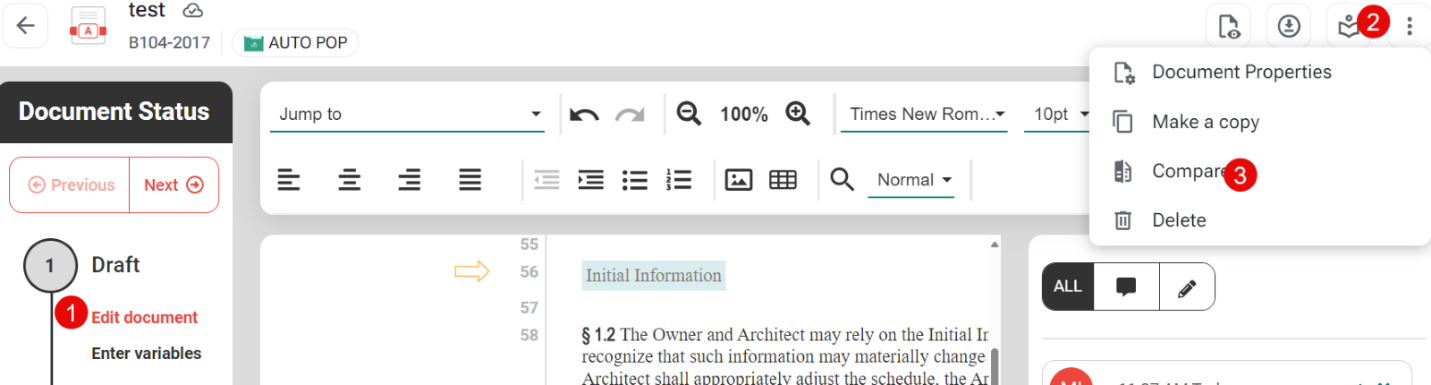The image size is (1431, 385).
Task: Justify text alignment
Action: point(470,180)
